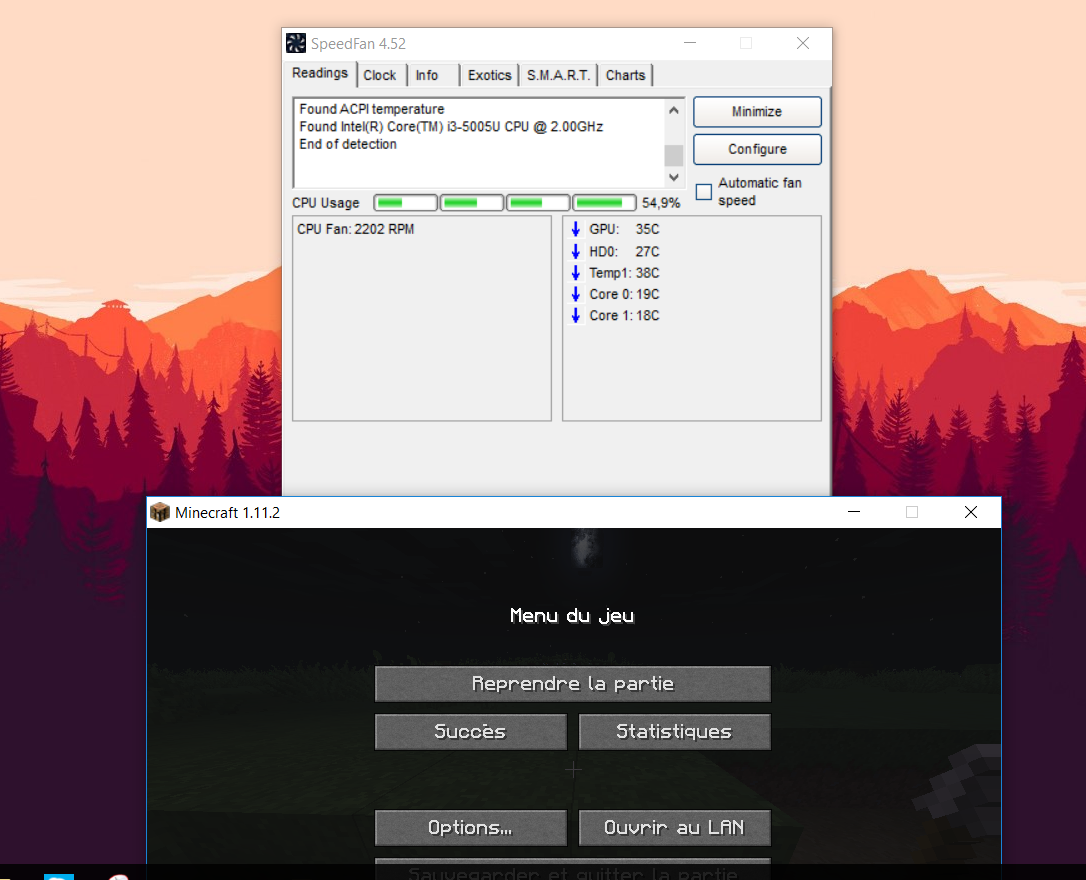Click the SpeedFan app icon in title bar

296,43
